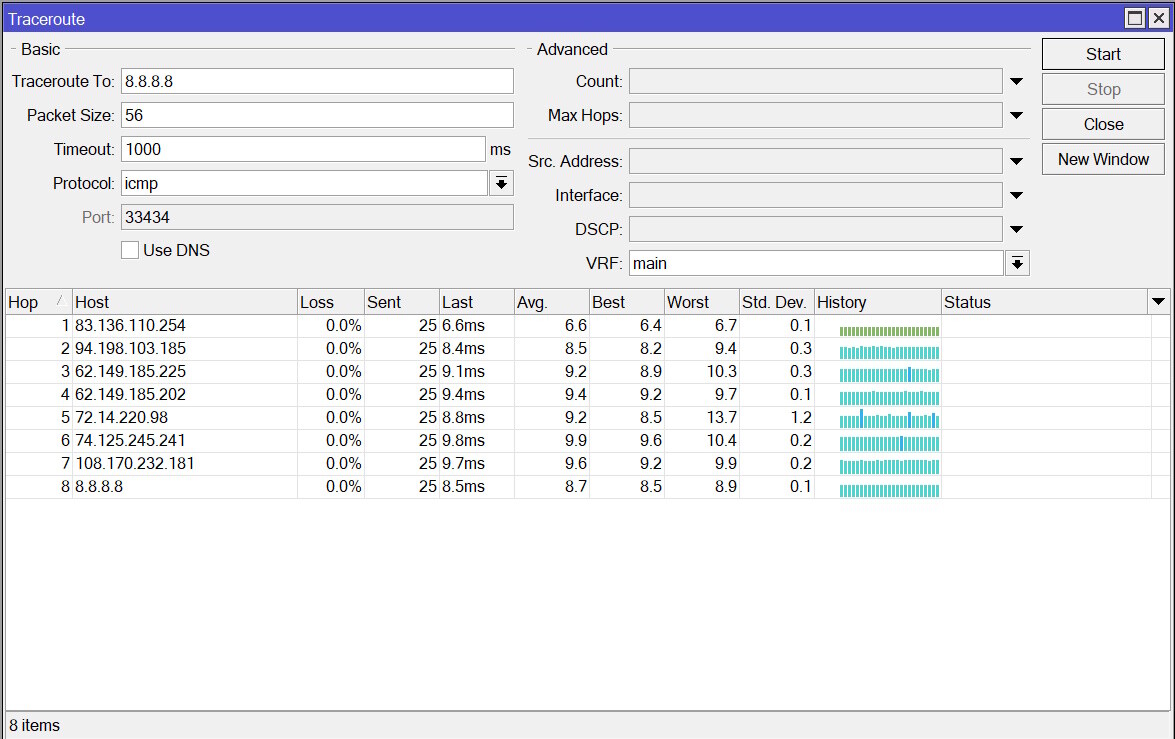Open the Protocol drop-down selector
This screenshot has height=739, width=1175.
[x=500, y=183]
